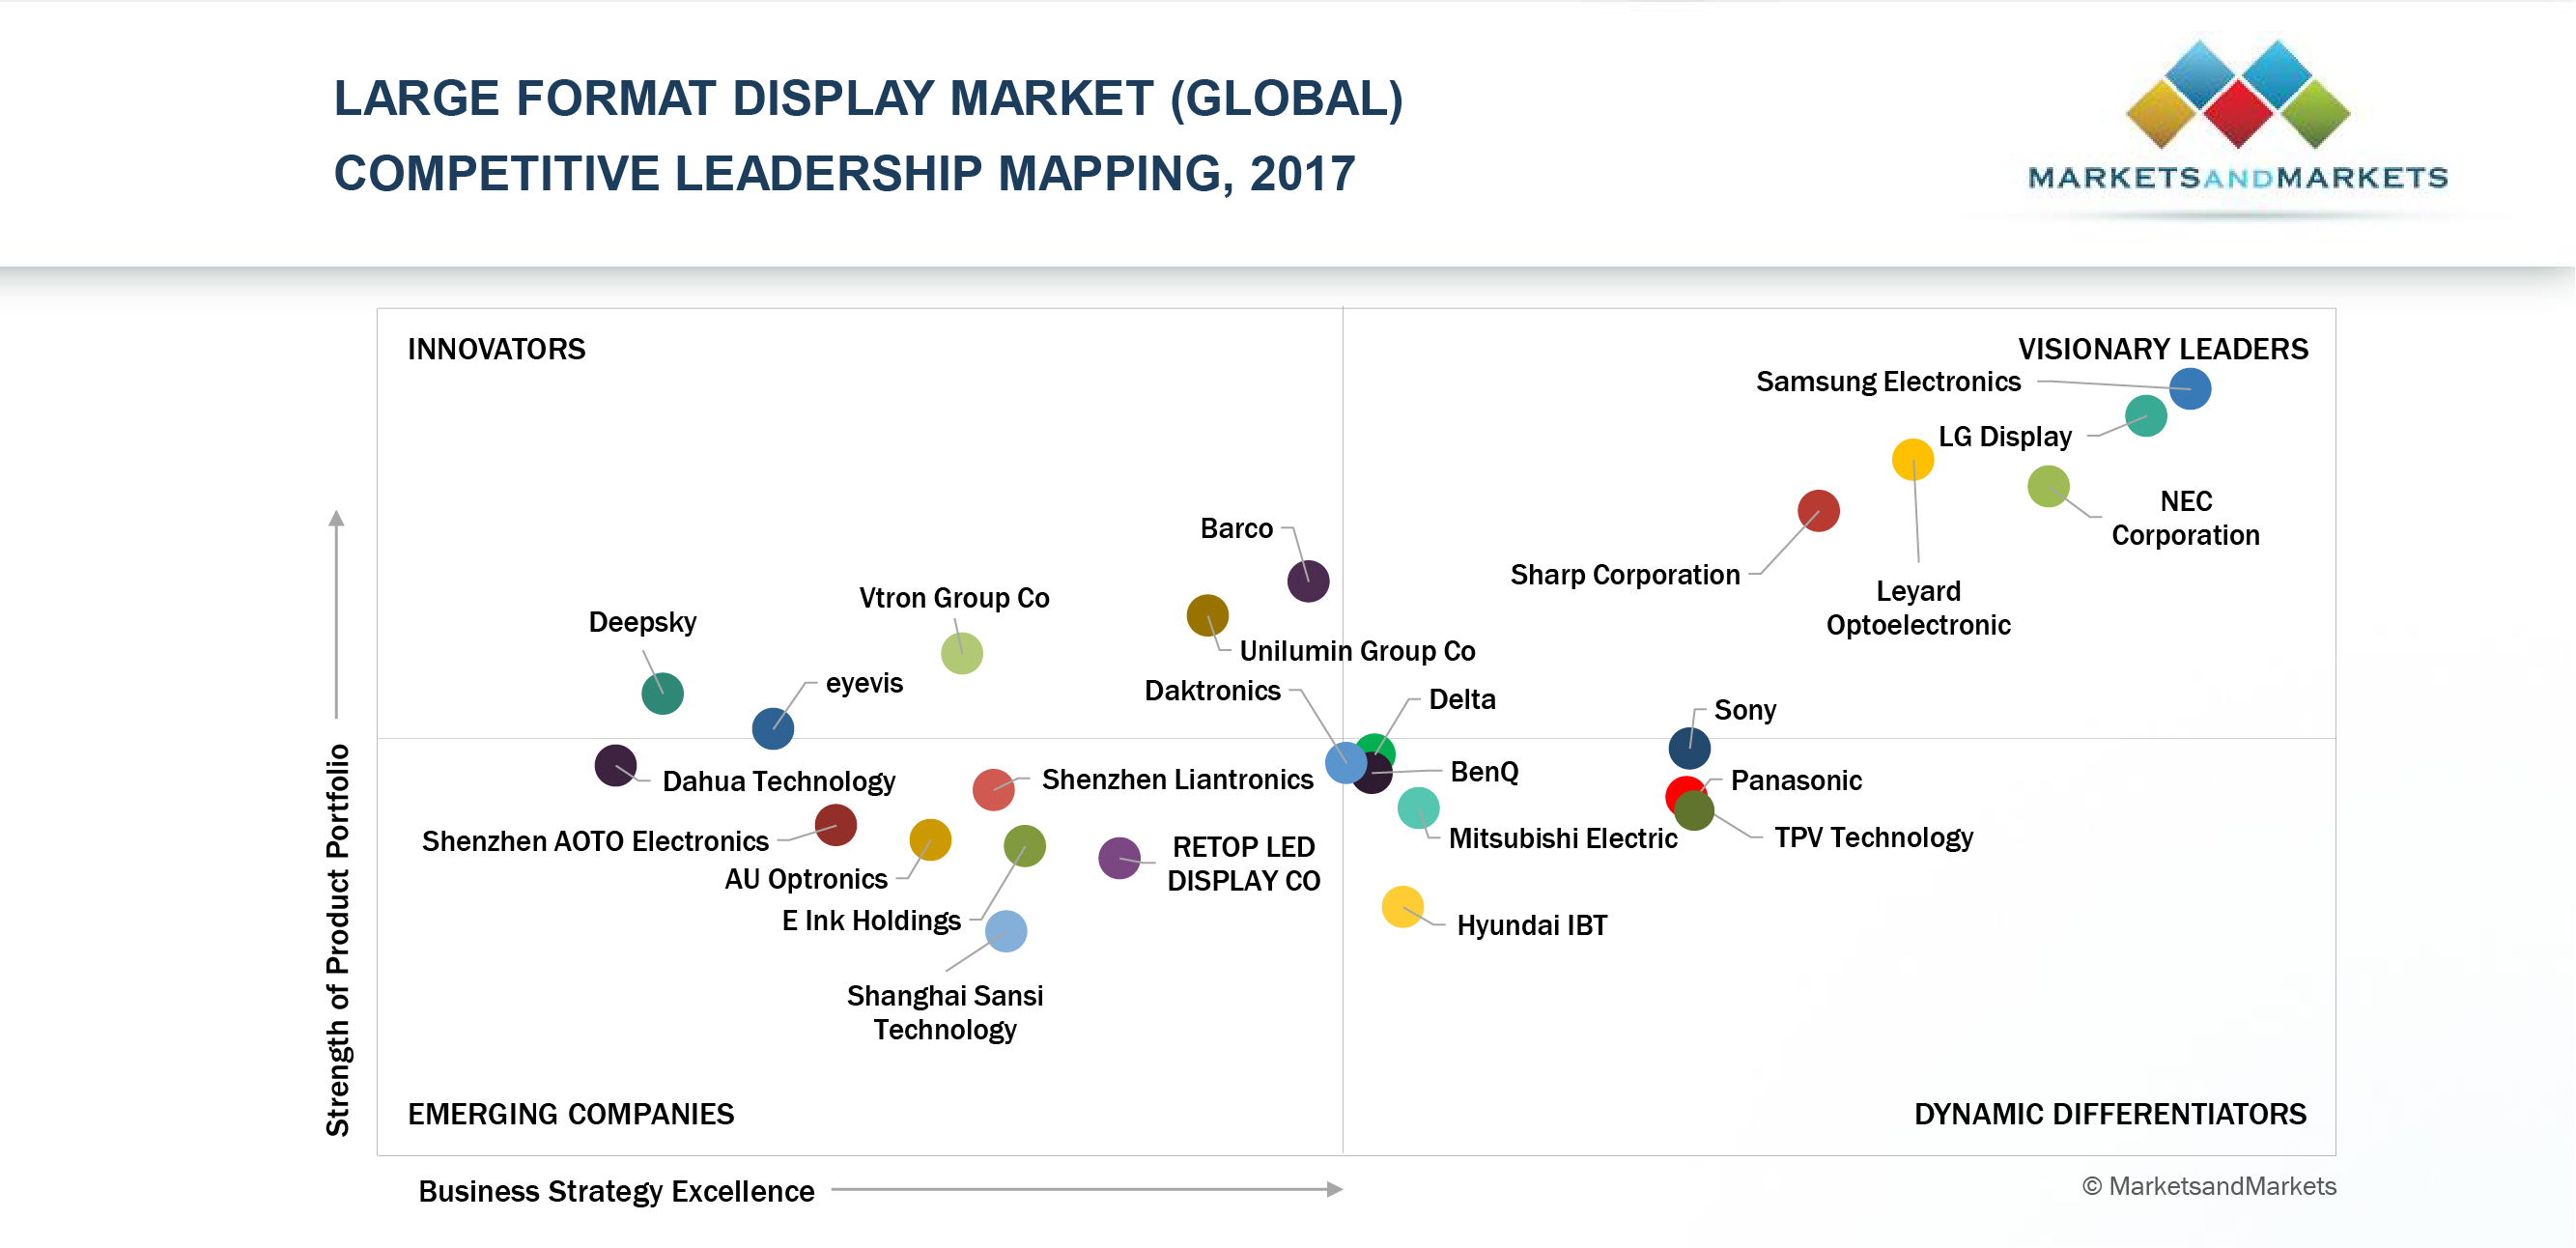Click the Business Strategy Excellence axis label
The height and width of the screenshot is (1248, 2576).
(616, 1191)
